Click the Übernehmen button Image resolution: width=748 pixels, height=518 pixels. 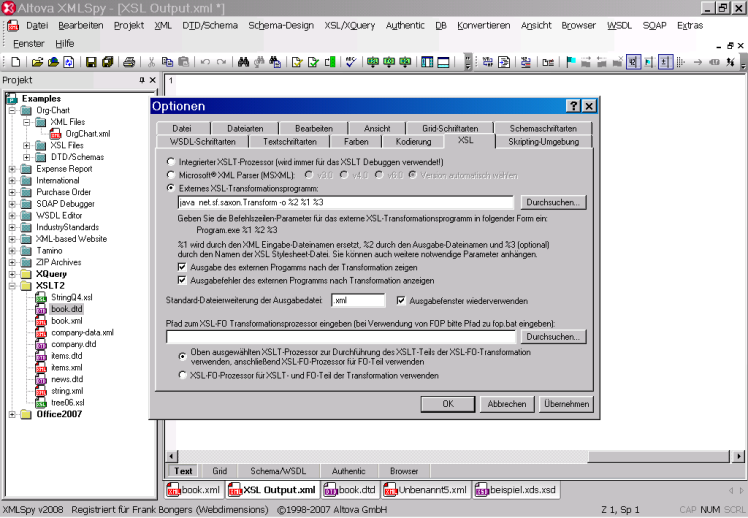(x=567, y=404)
